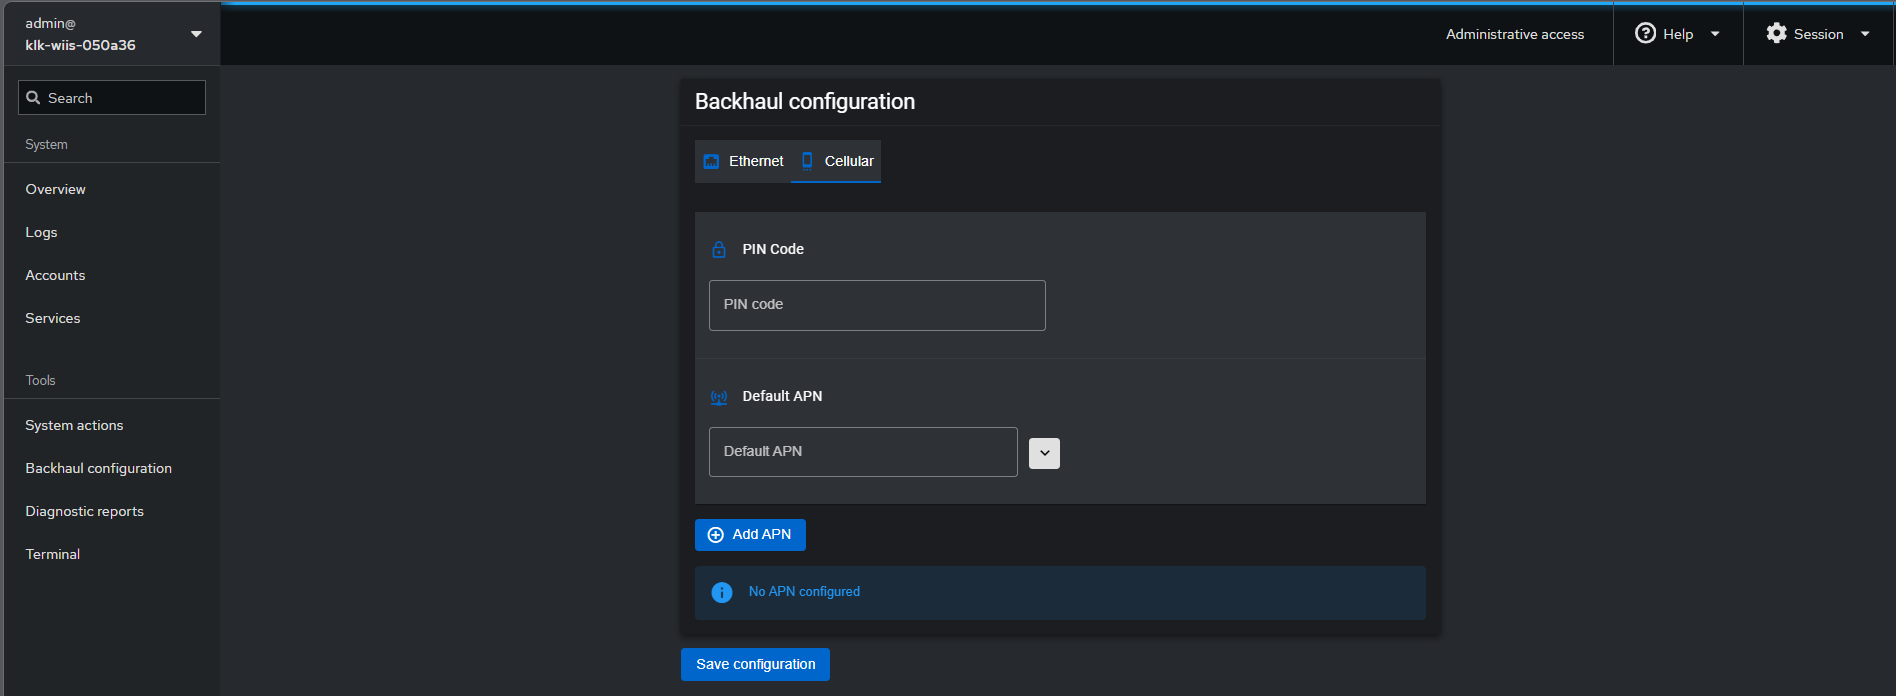This screenshot has width=1896, height=696.
Task: Click the No APN configured message
Action: tap(804, 592)
